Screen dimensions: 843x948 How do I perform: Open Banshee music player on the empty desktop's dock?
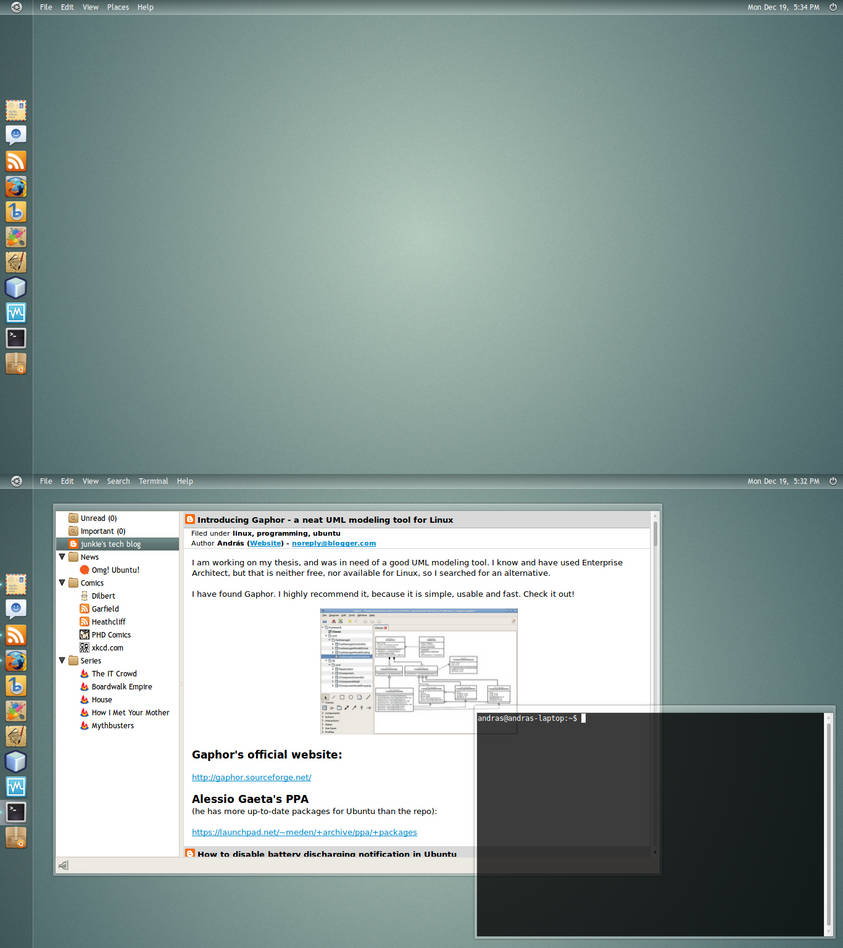click(16, 212)
